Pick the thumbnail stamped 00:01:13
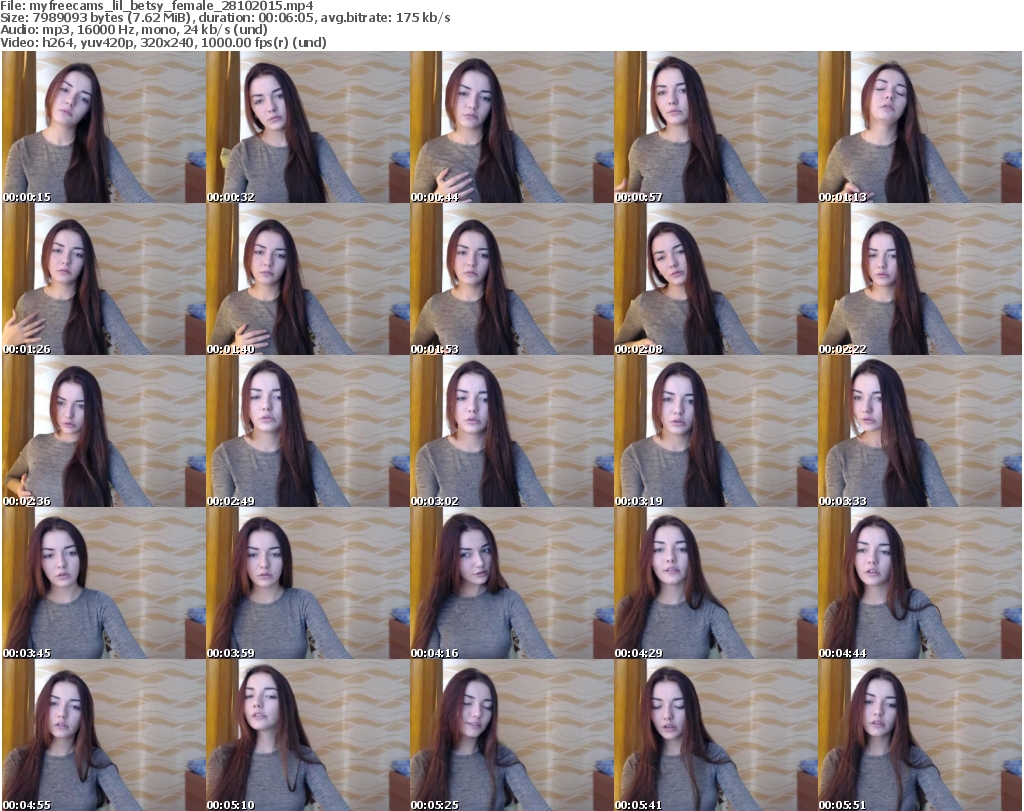 920,127
